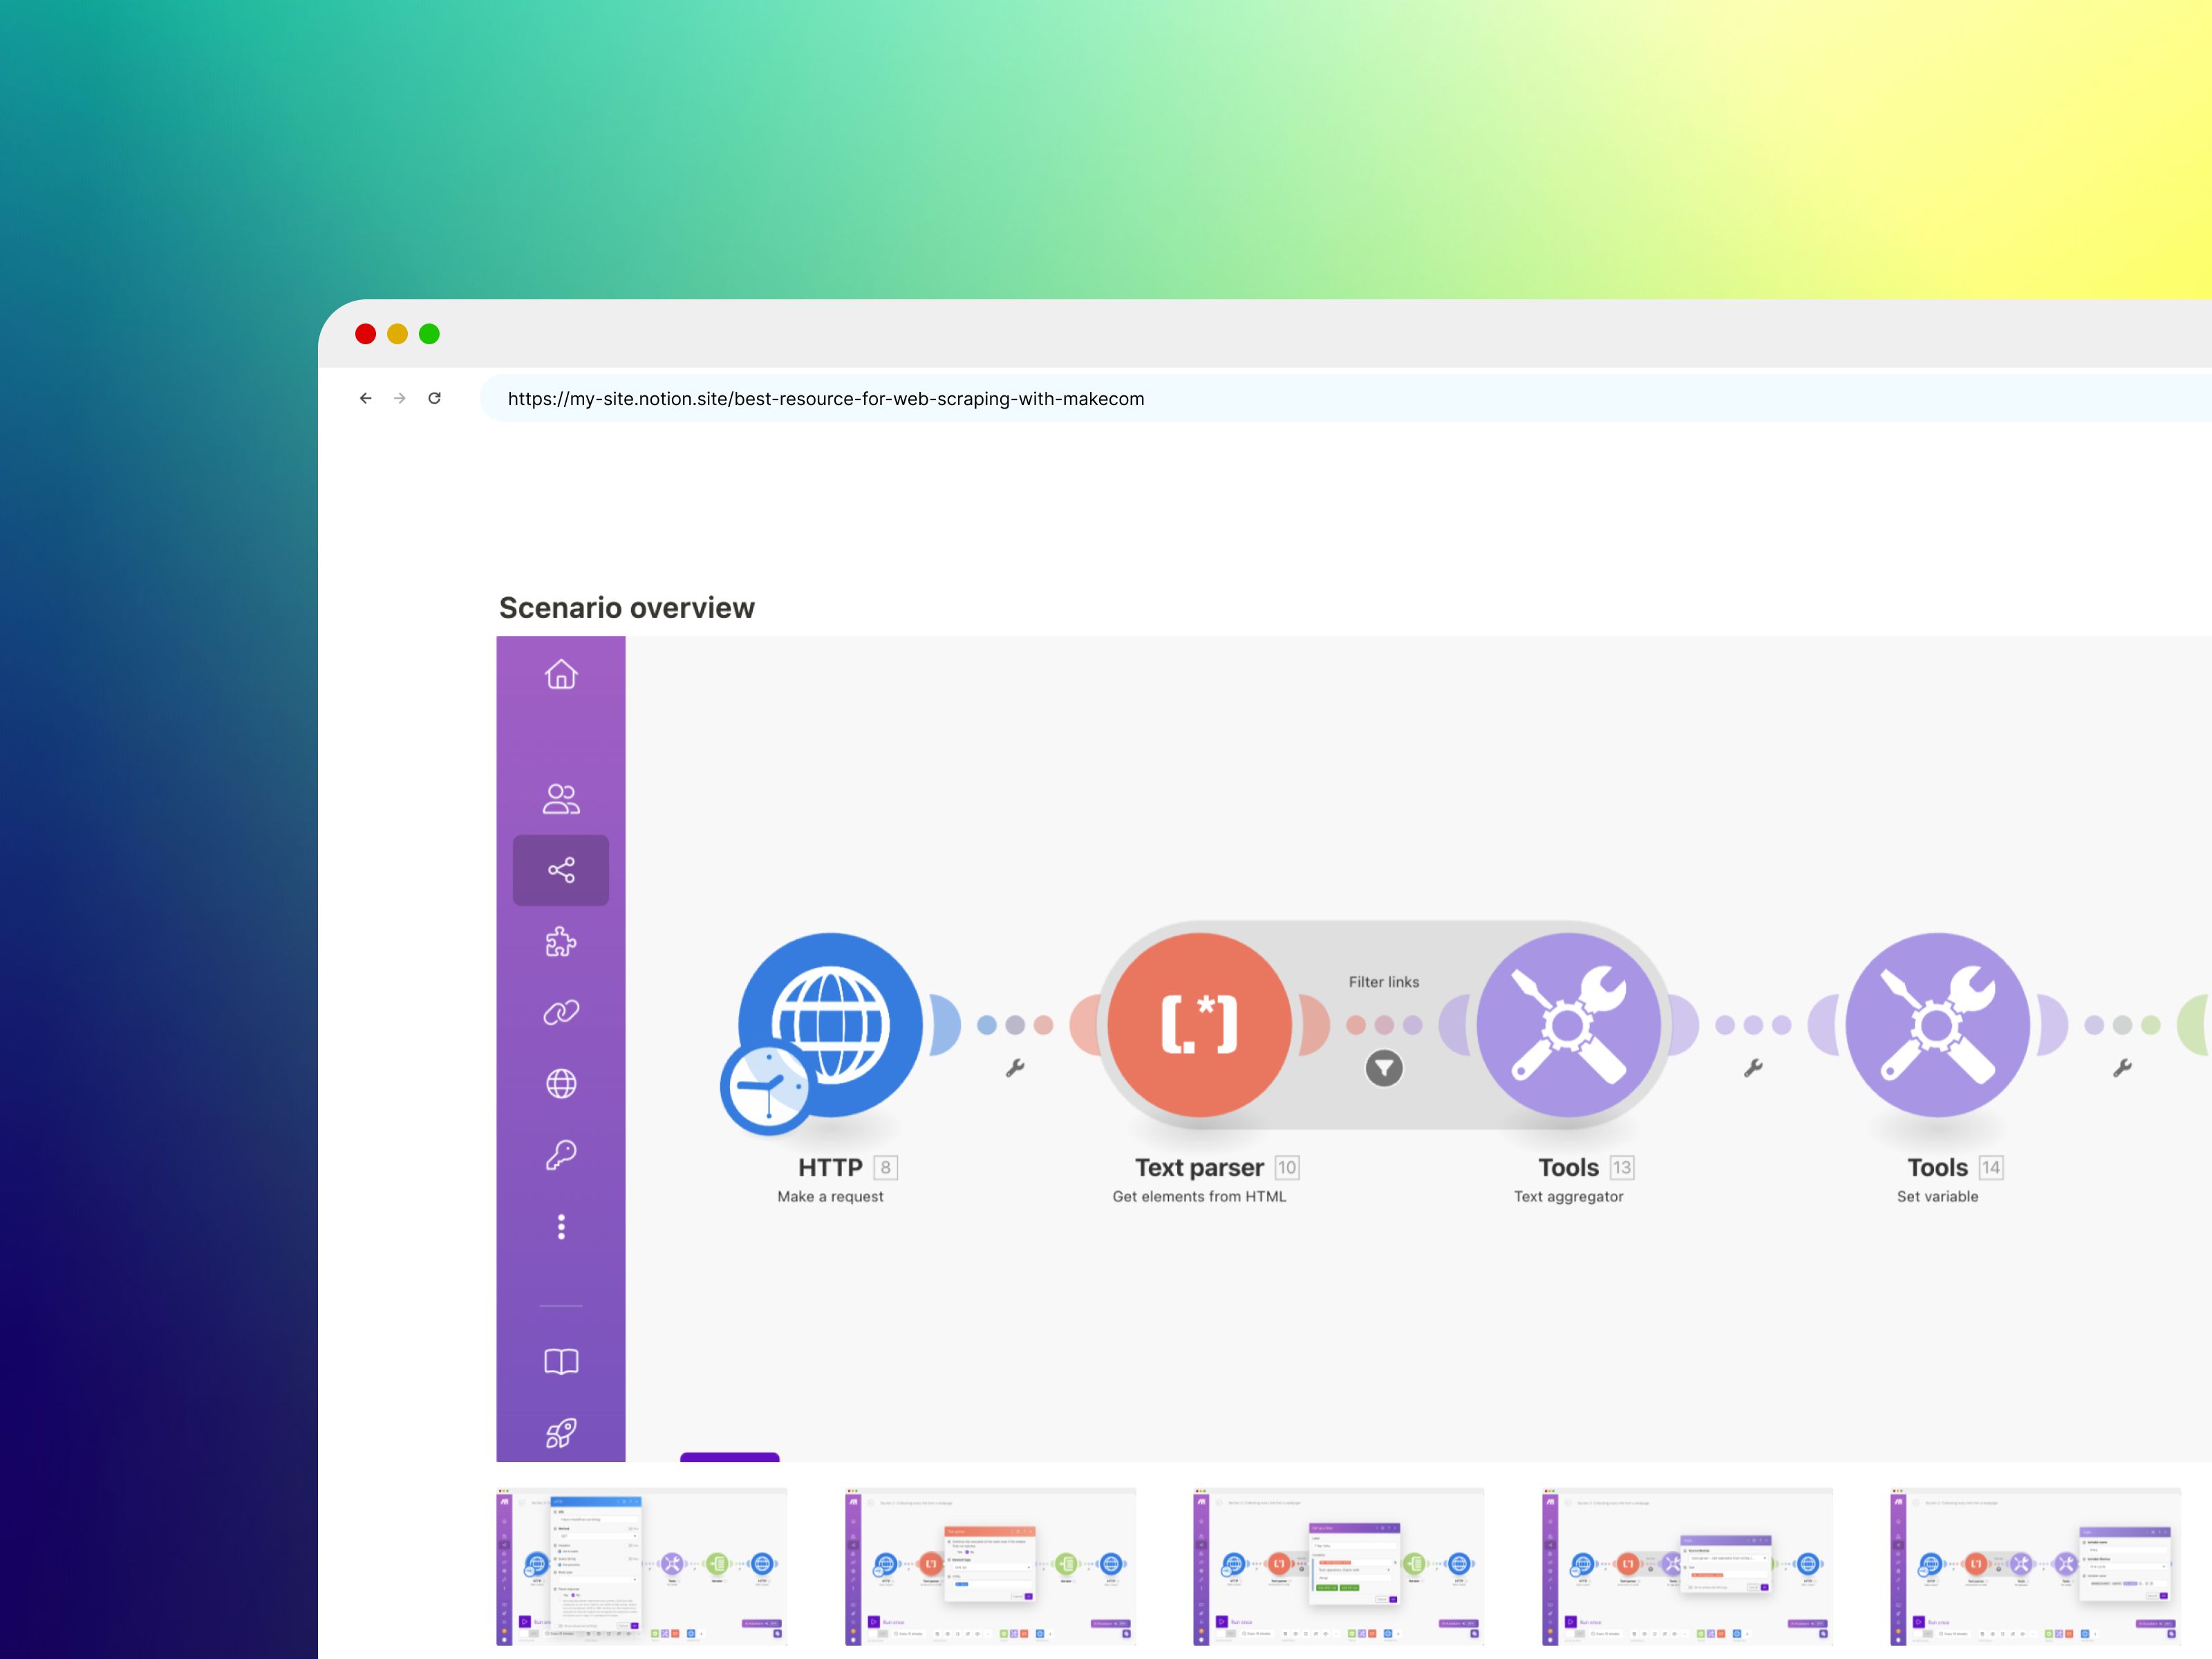2212x1659 pixels.
Task: Select the Scenarios share icon in sidebar
Action: pyautogui.click(x=561, y=870)
